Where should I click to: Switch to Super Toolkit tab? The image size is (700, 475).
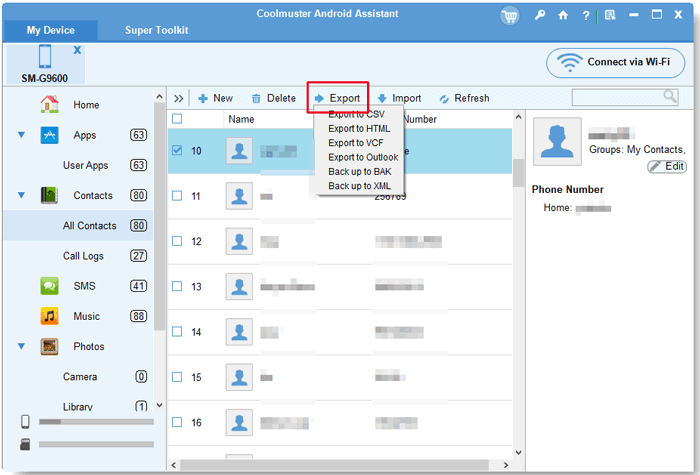coord(156,30)
